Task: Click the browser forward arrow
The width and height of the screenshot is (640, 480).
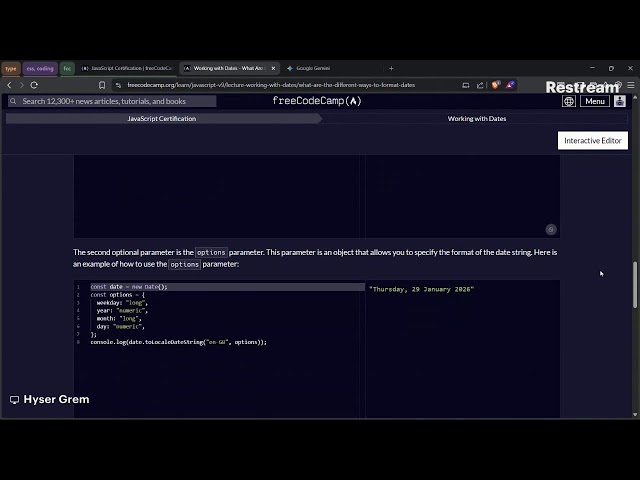Action: coord(22,85)
